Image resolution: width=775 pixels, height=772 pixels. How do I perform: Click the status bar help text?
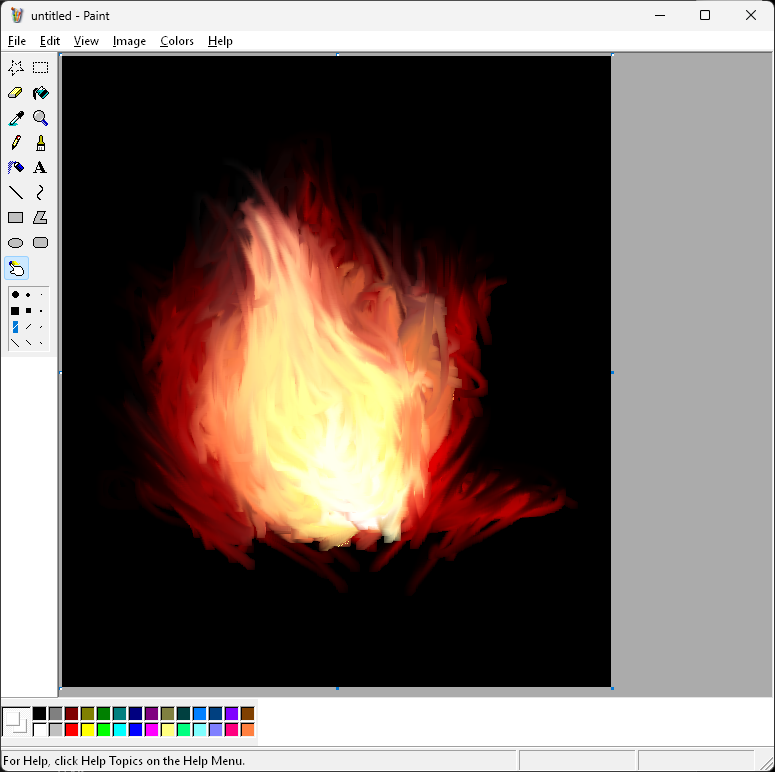124,761
